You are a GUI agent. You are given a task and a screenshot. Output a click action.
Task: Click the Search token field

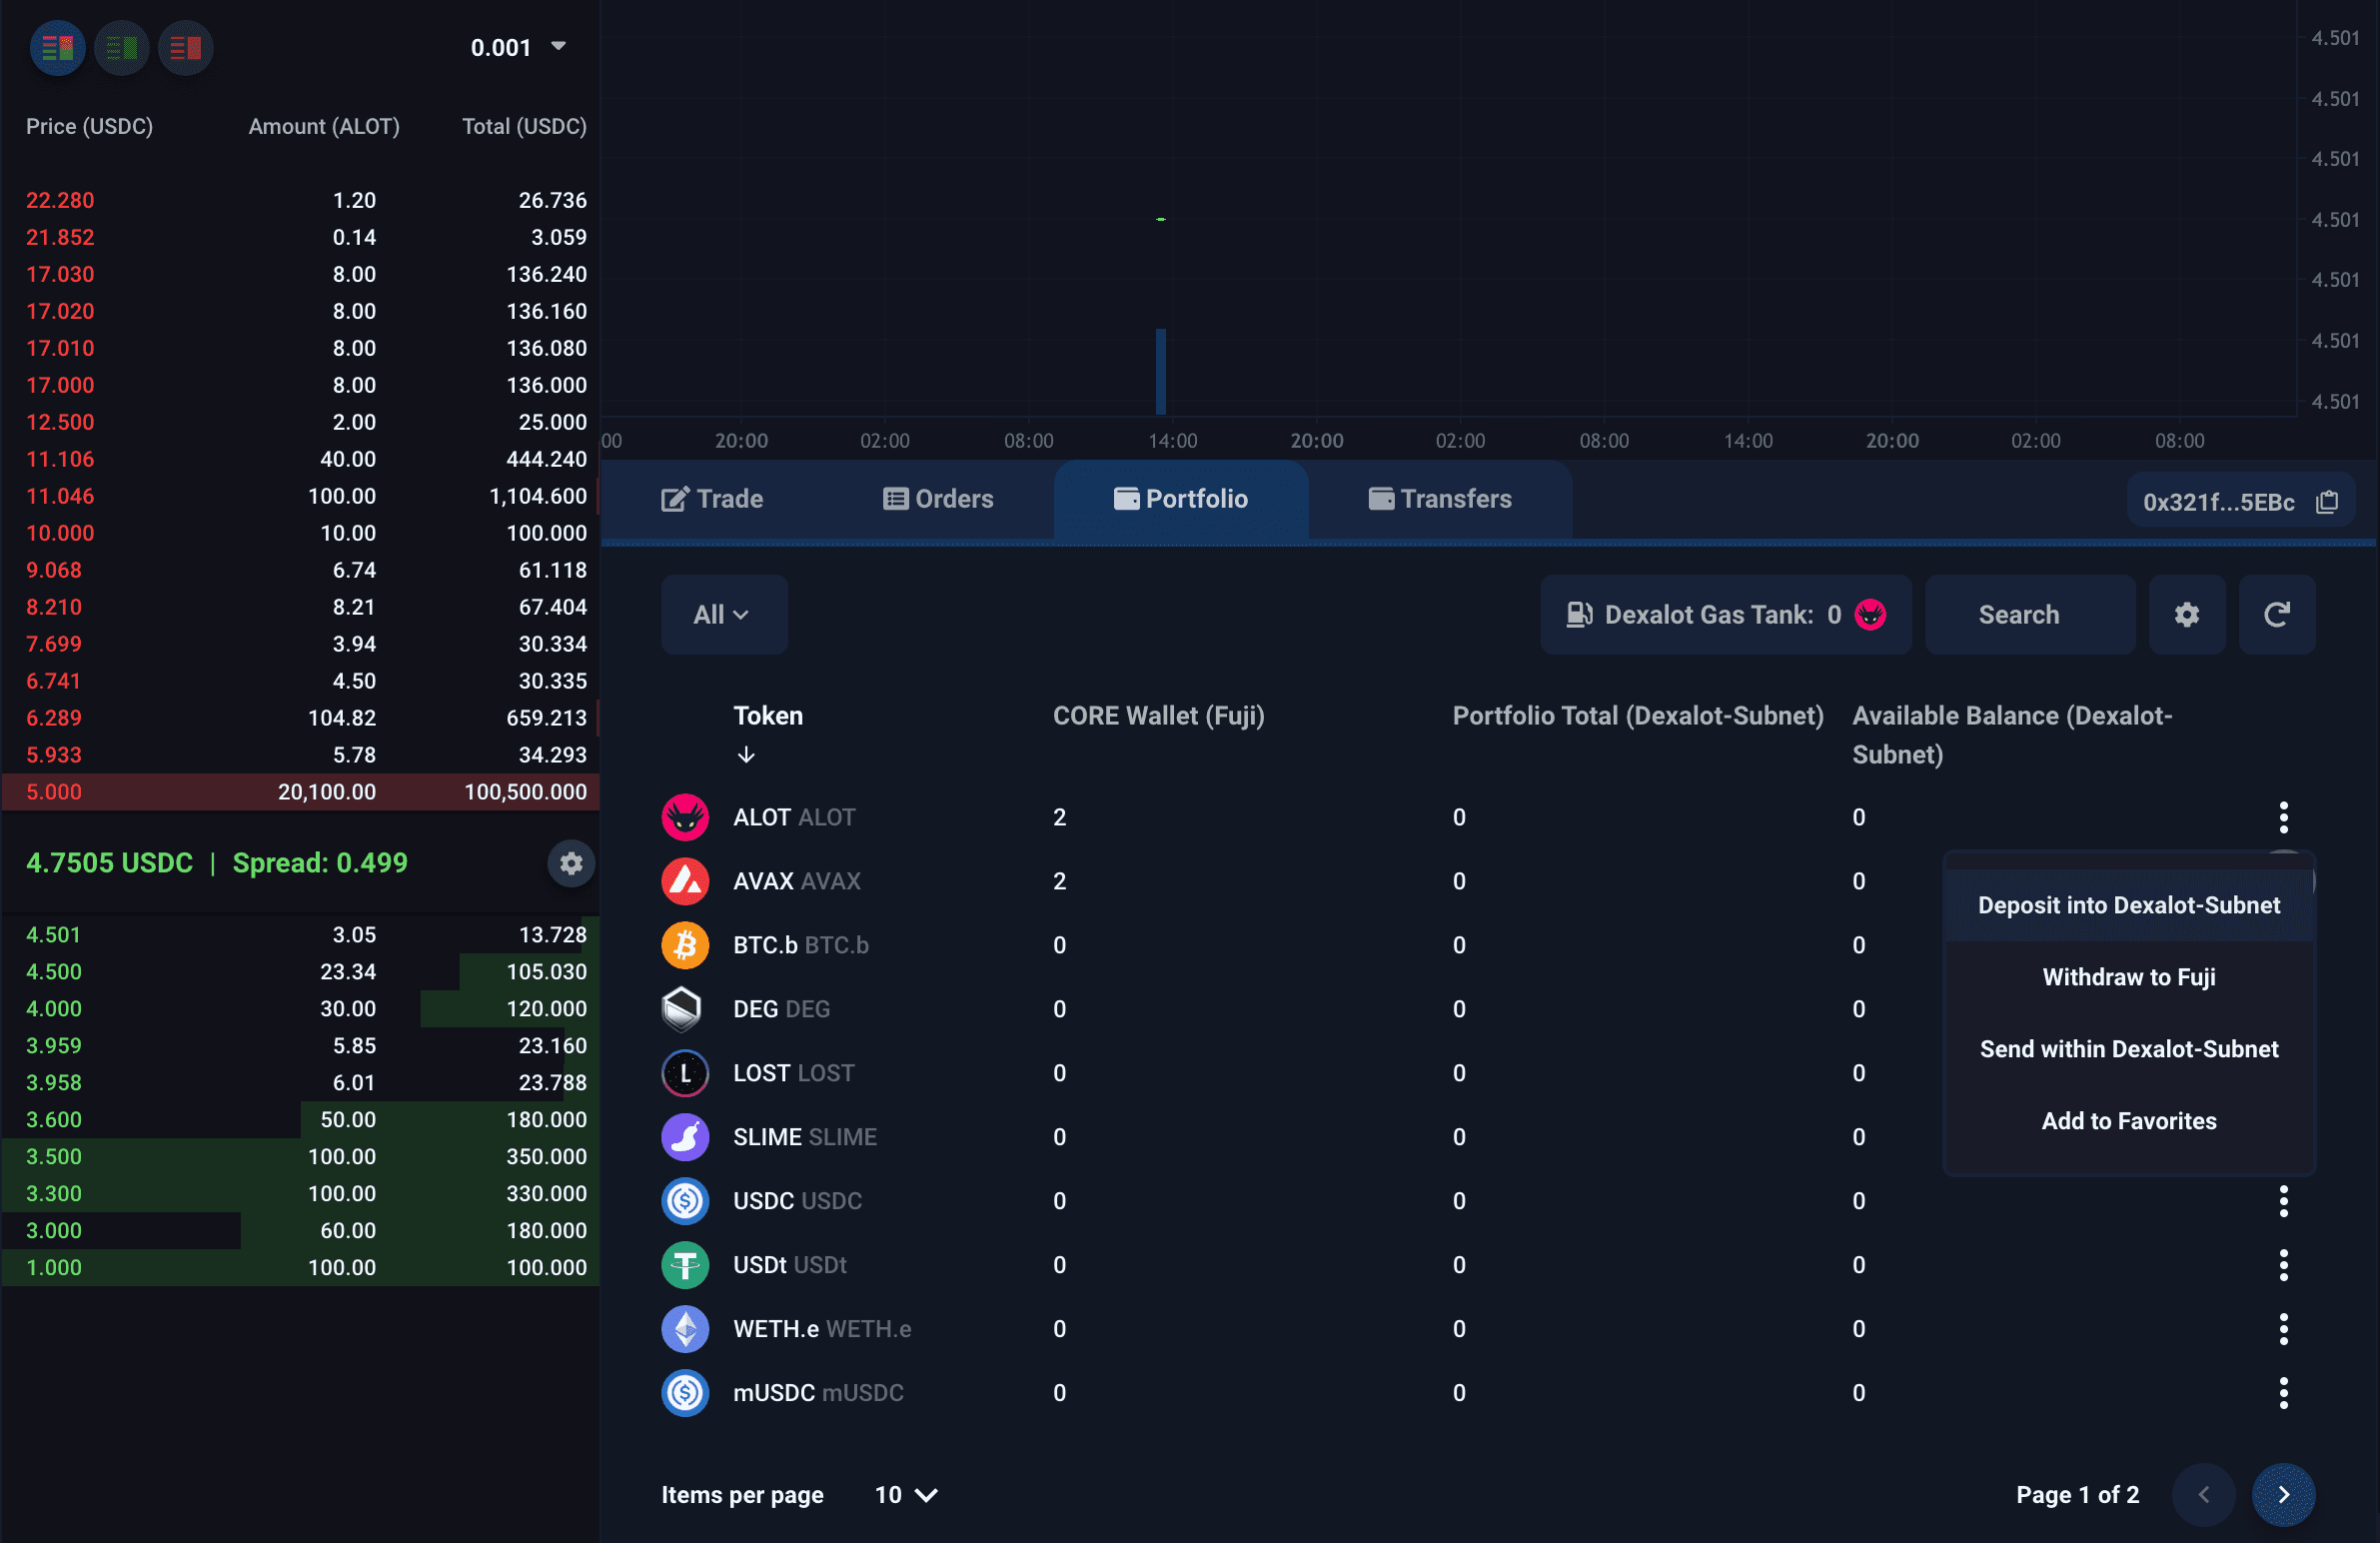pos(2030,614)
